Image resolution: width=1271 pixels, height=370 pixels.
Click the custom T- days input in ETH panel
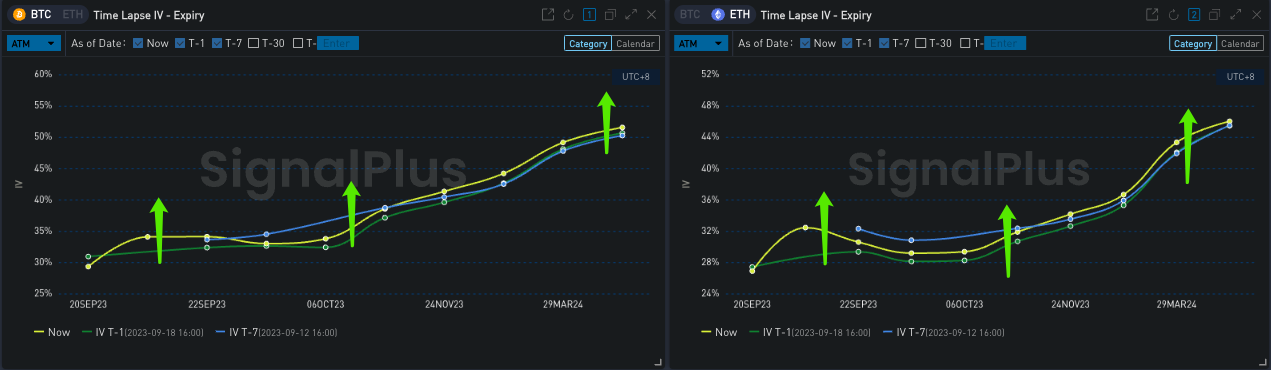coord(1004,43)
